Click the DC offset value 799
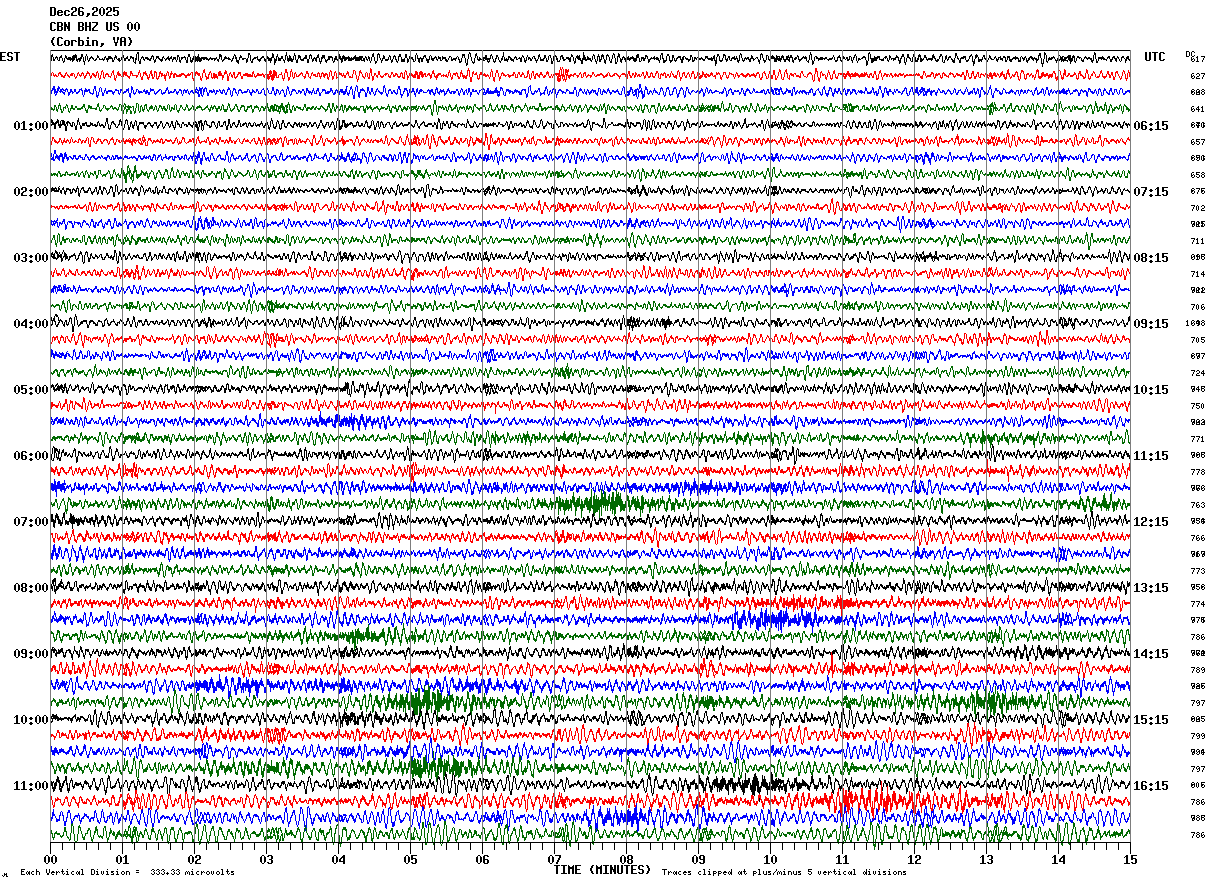 (1197, 736)
